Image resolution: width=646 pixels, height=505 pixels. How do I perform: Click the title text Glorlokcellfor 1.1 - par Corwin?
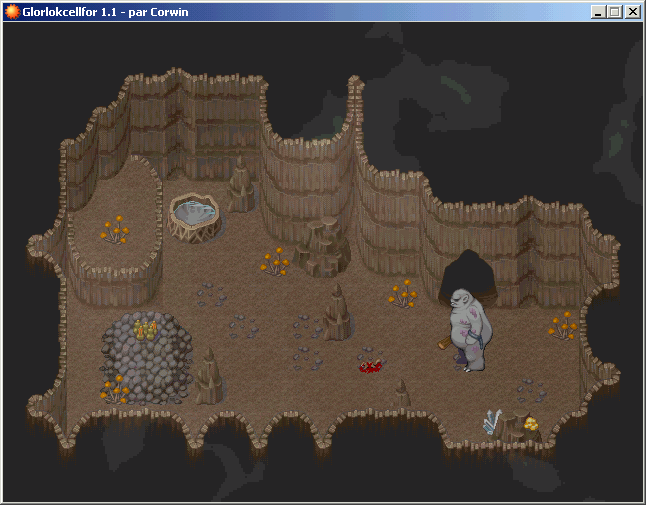click(x=105, y=12)
